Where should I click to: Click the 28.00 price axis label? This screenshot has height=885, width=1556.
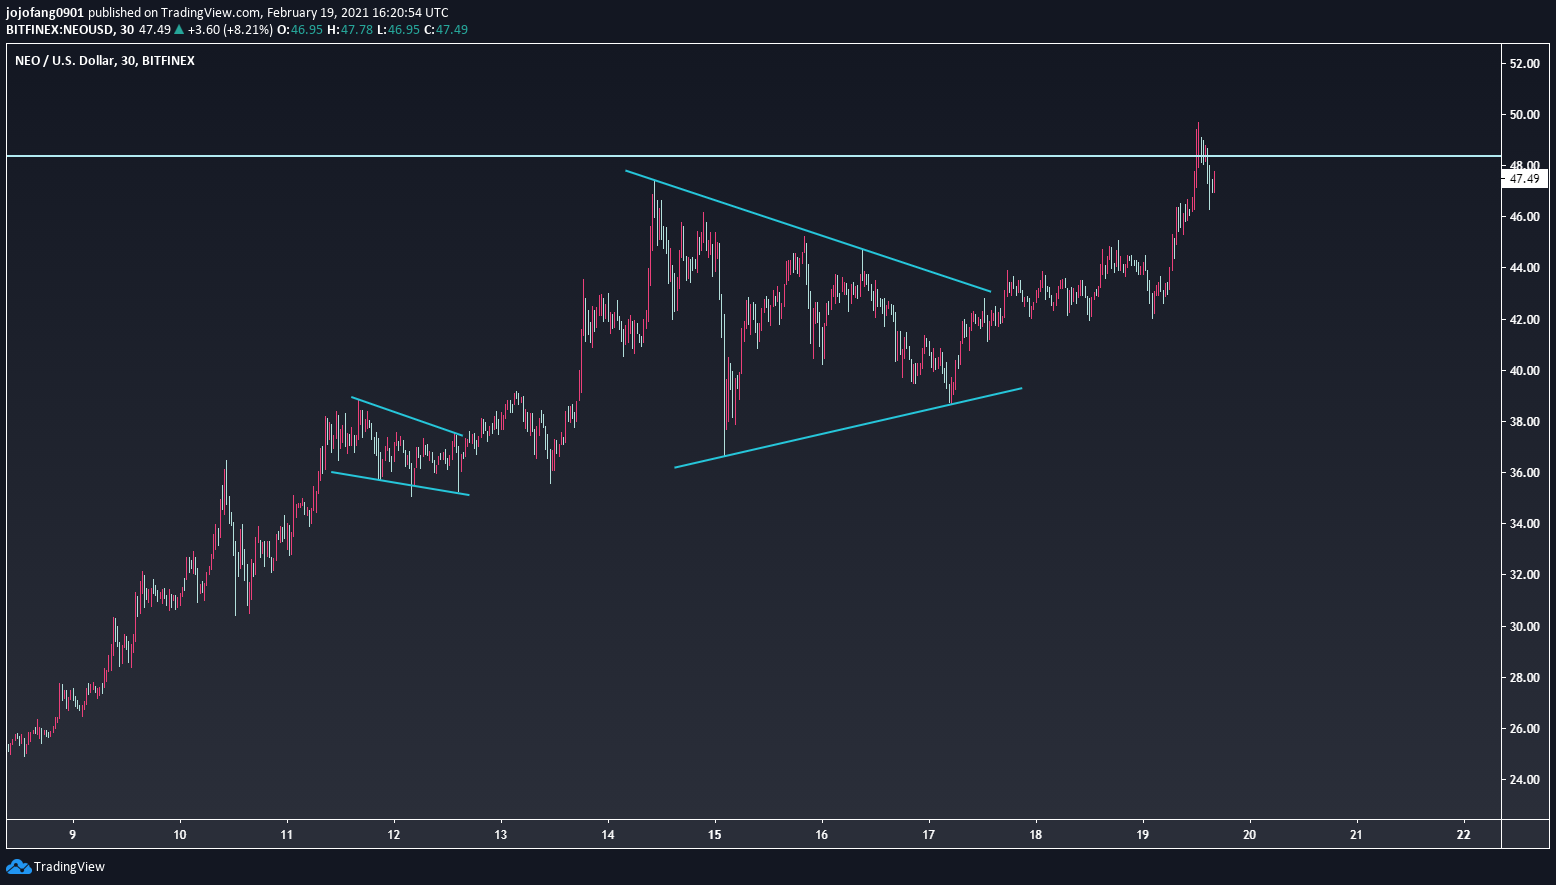pos(1524,678)
